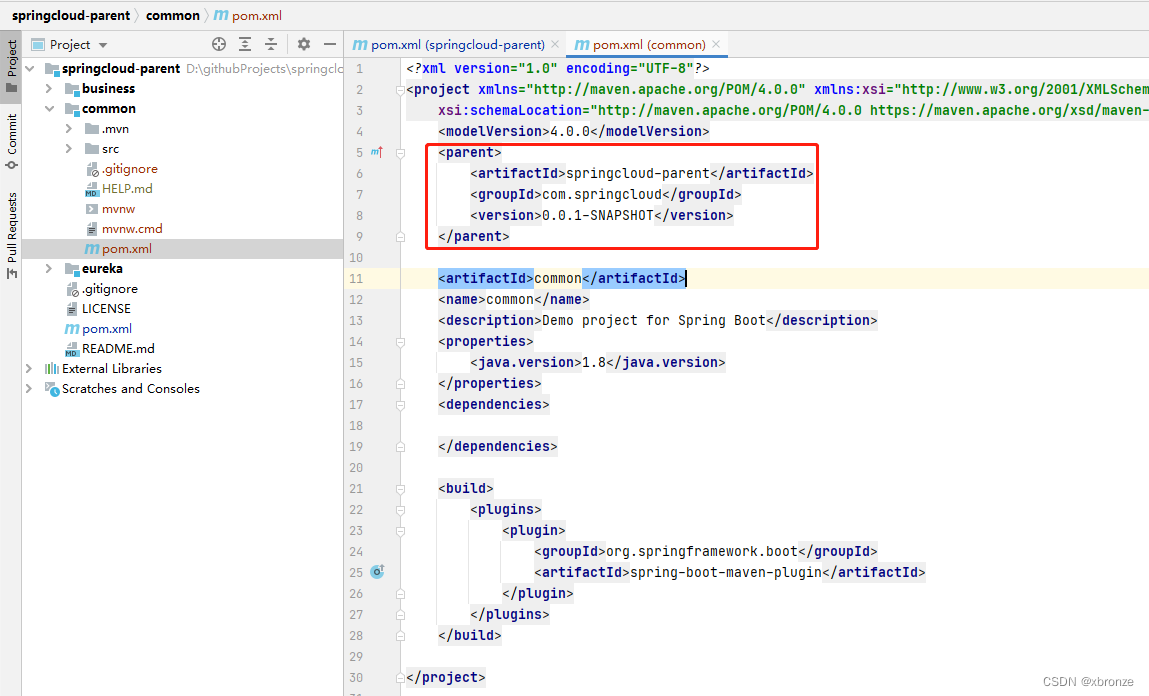Select highlighted pom.xml under common
Viewport: 1149px width, 696px height.
pyautogui.click(x=127, y=249)
